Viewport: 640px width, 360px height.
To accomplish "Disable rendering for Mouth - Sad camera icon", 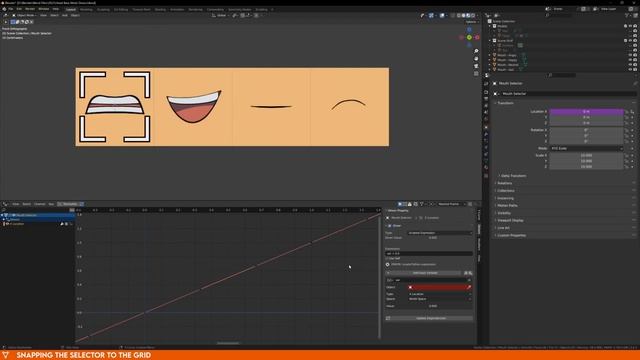I will click(x=635, y=70).
